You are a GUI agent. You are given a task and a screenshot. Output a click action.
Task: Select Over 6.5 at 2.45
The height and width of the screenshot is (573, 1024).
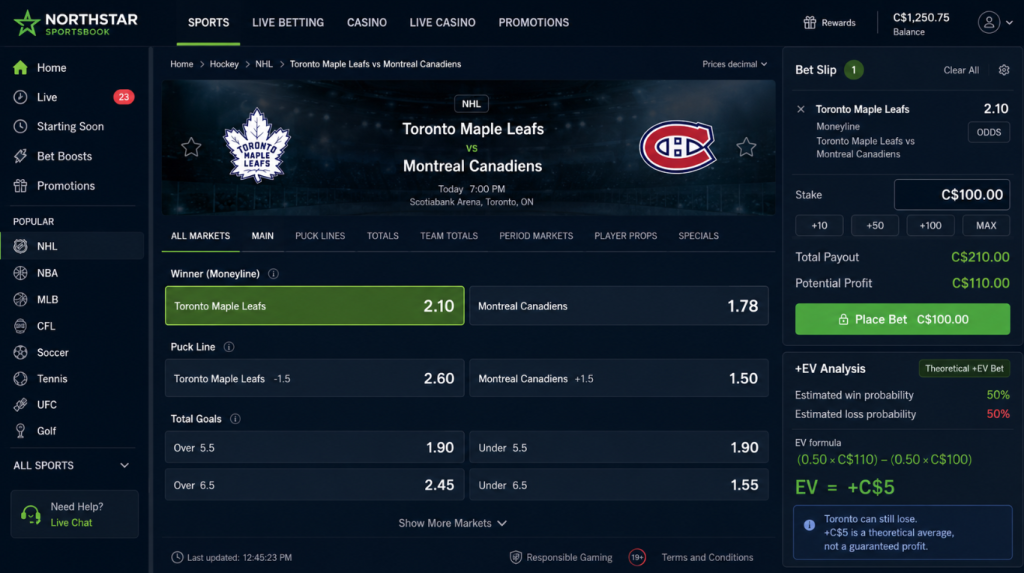315,485
